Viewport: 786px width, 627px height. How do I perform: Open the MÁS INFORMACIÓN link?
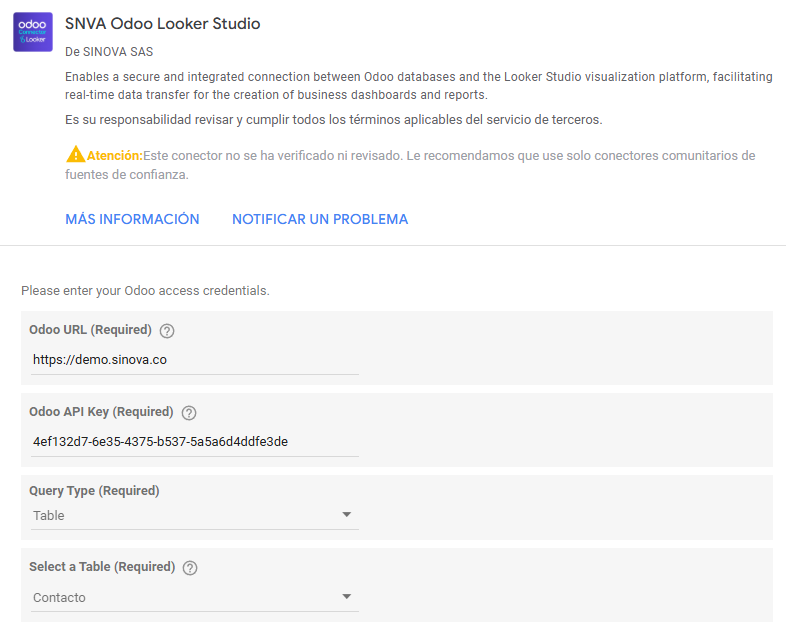[132, 219]
